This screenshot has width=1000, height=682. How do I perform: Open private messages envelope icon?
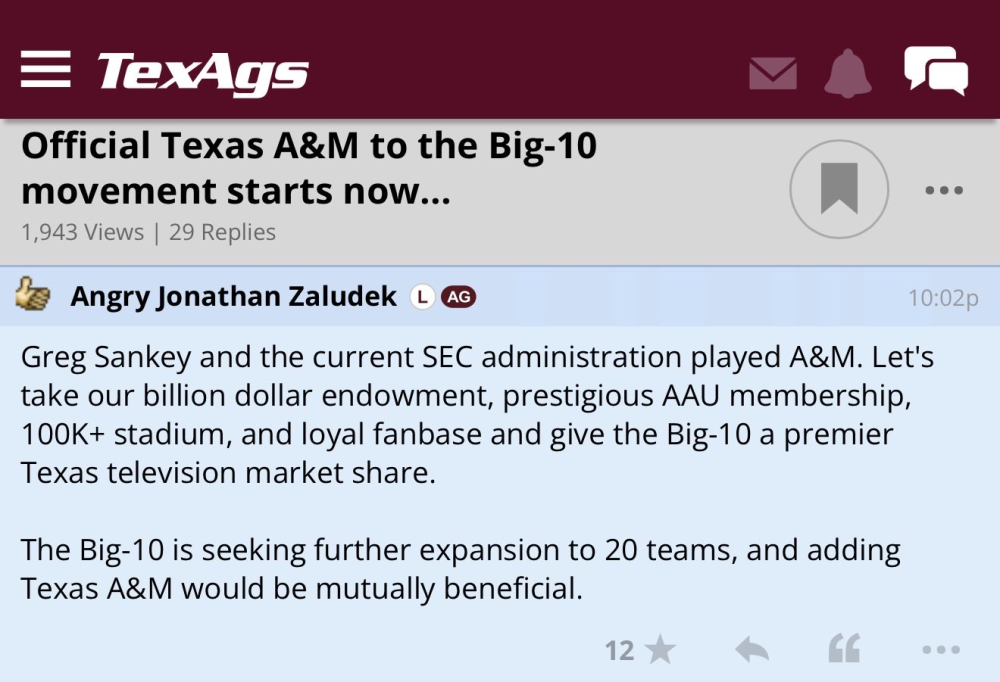773,73
